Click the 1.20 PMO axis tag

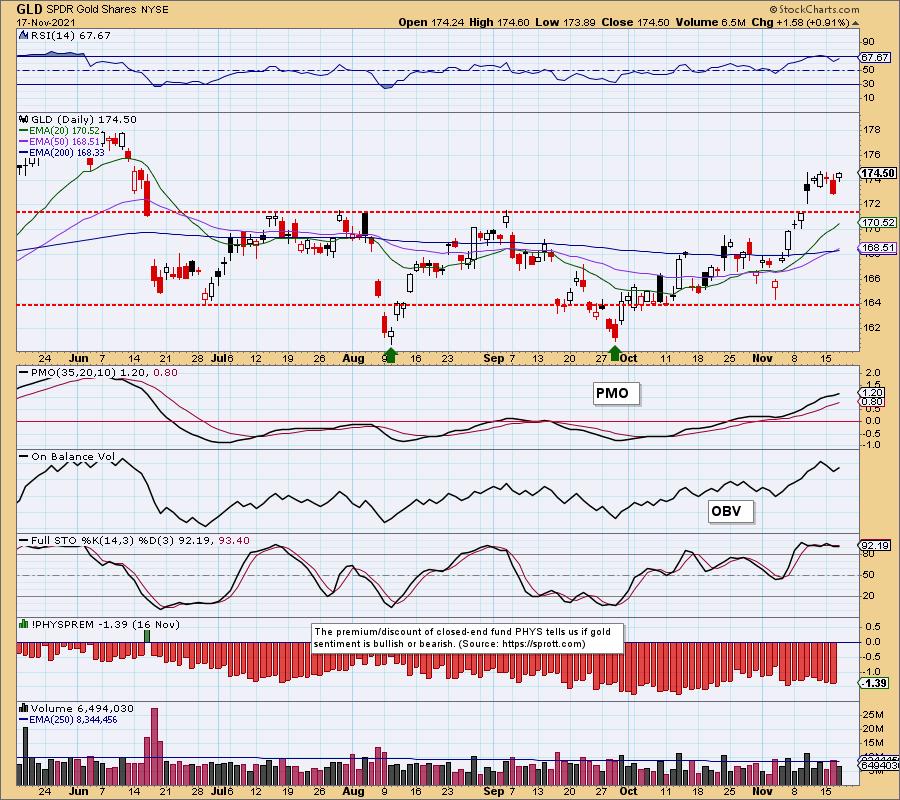pyautogui.click(x=872, y=393)
